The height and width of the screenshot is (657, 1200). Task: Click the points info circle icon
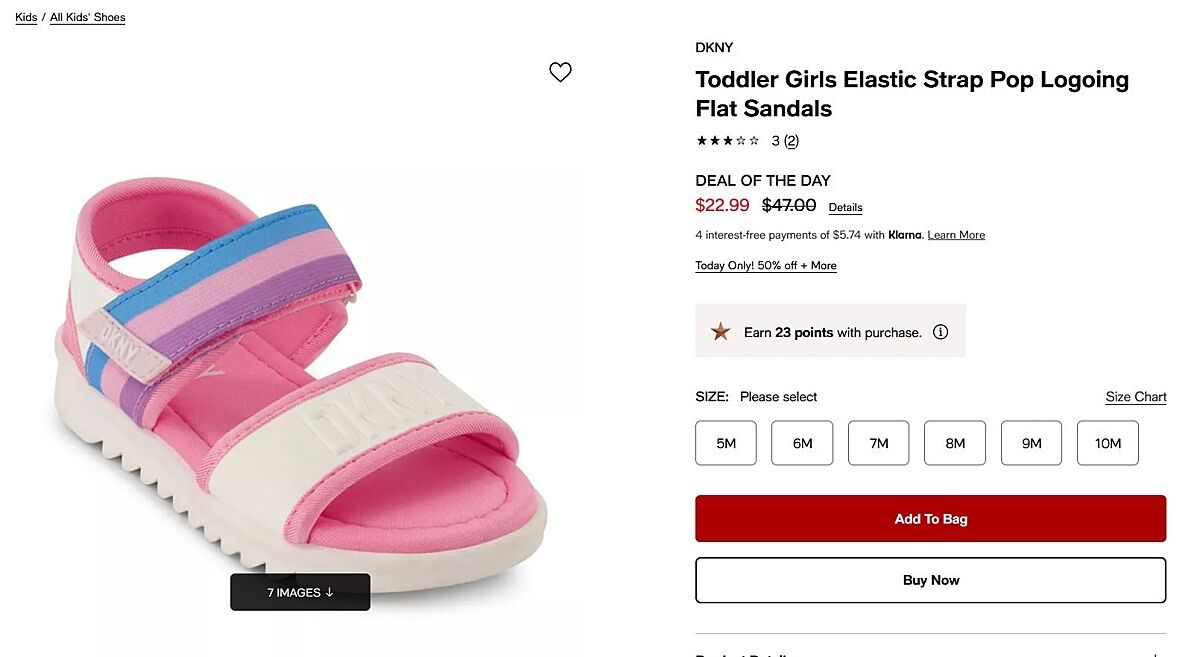(x=940, y=332)
